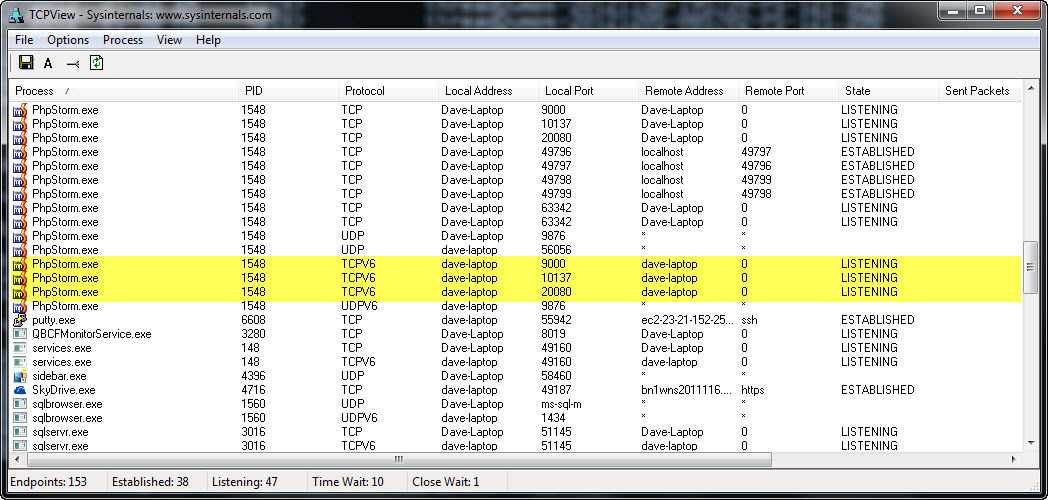Click the vertical scrollbar down arrow
This screenshot has height=500, width=1048.
point(1030,444)
